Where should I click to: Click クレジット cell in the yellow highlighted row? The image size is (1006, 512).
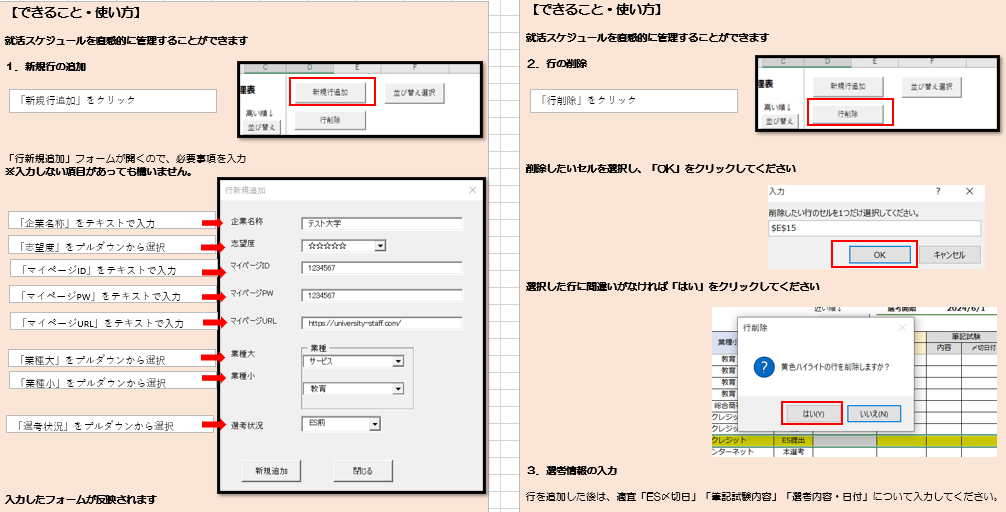[x=743, y=440]
